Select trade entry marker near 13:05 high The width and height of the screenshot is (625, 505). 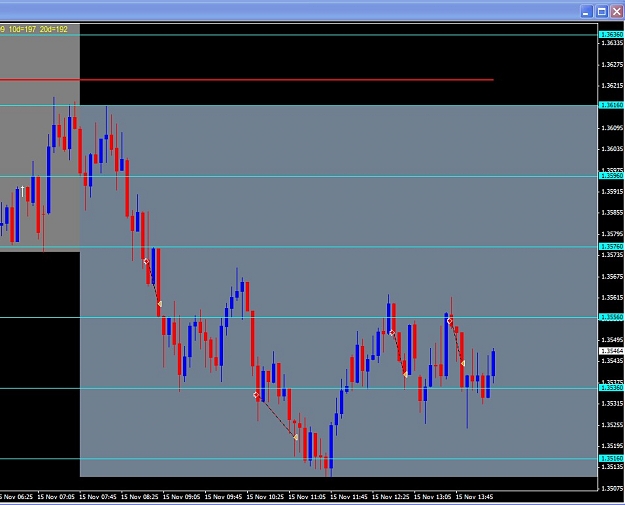click(x=450, y=321)
